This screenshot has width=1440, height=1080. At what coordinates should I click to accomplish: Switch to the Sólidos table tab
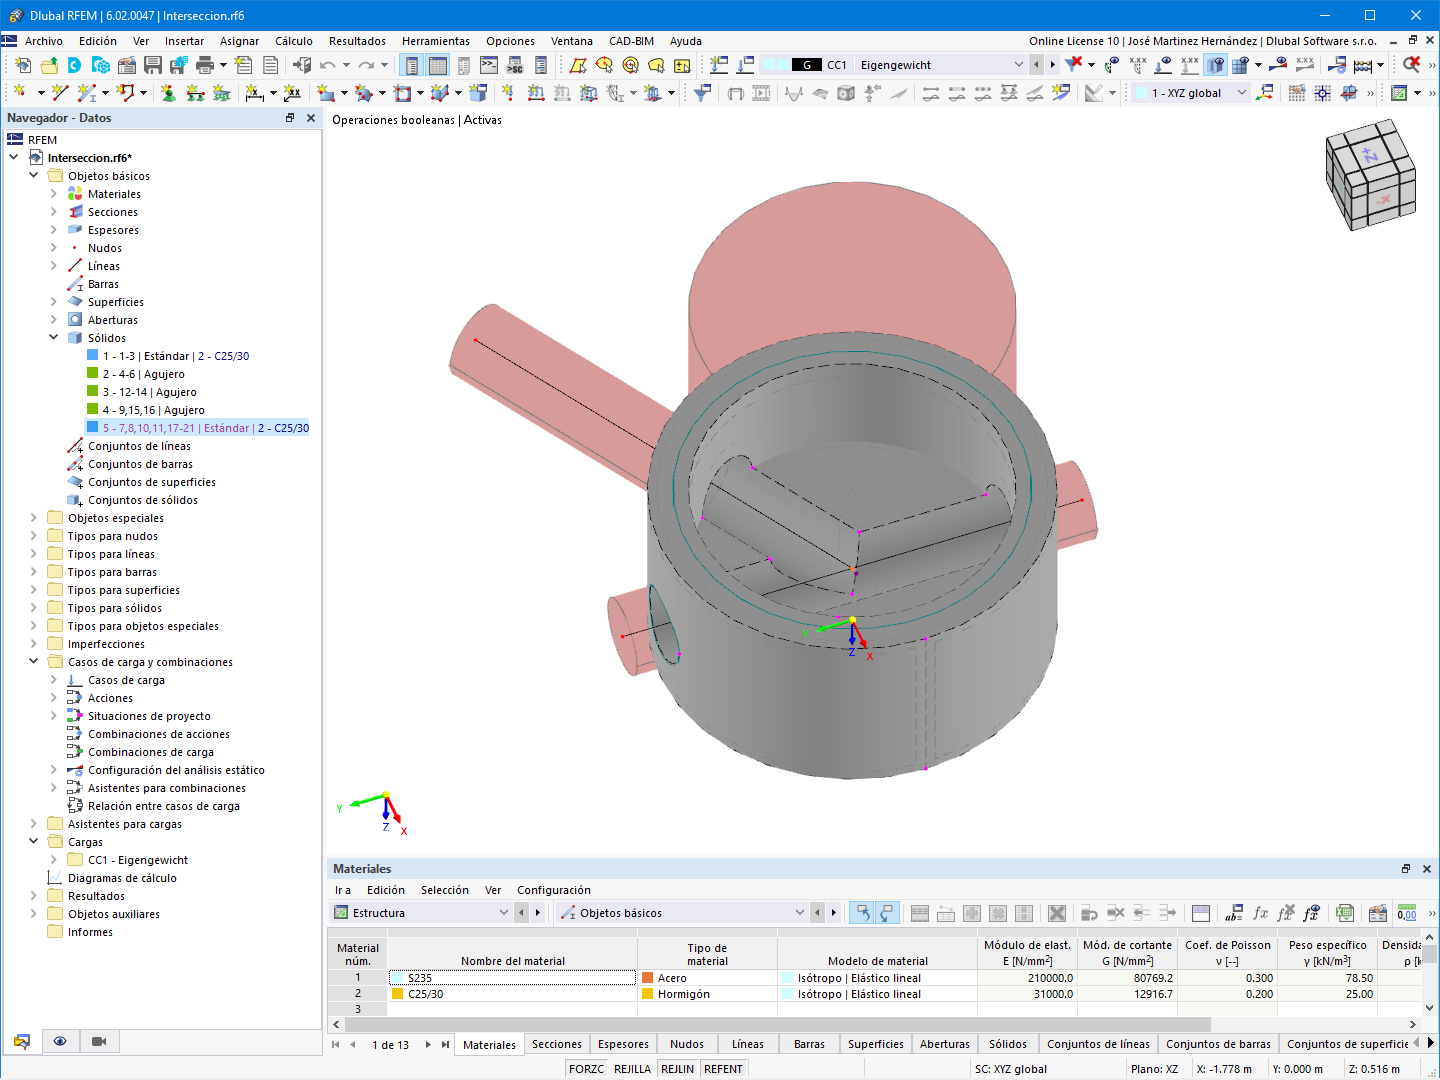(1008, 1045)
